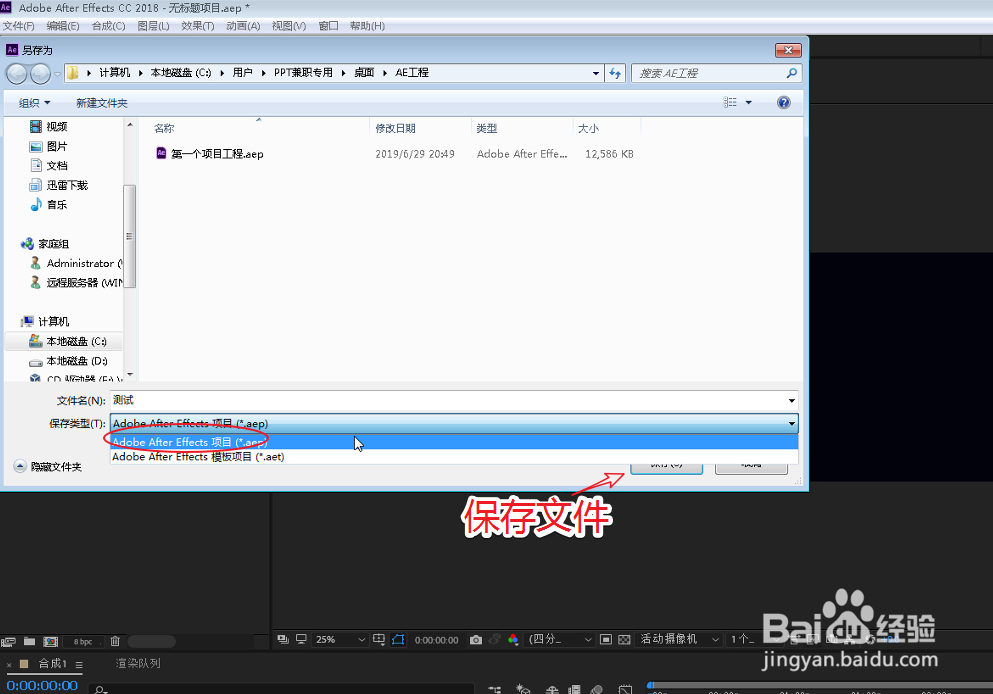Expand address bar path dropdown arrow
This screenshot has height=694, width=993.
(596, 73)
